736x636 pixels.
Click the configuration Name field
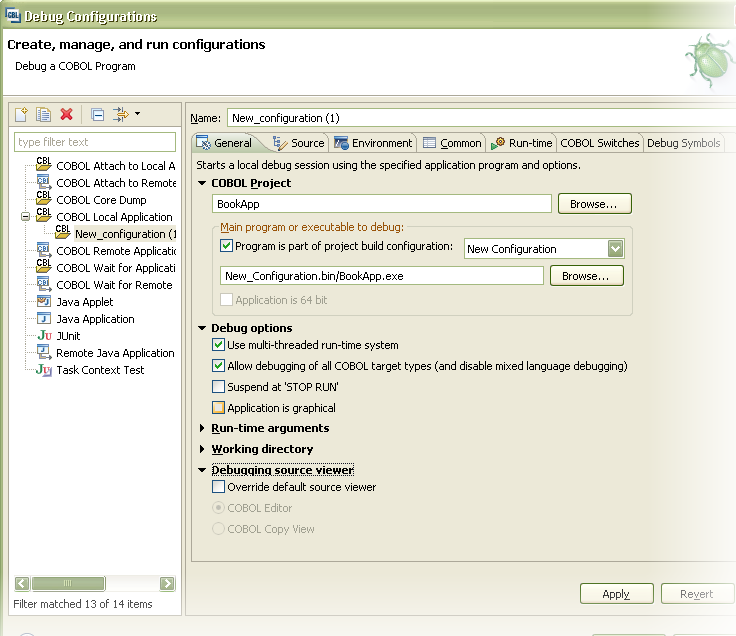[481, 118]
